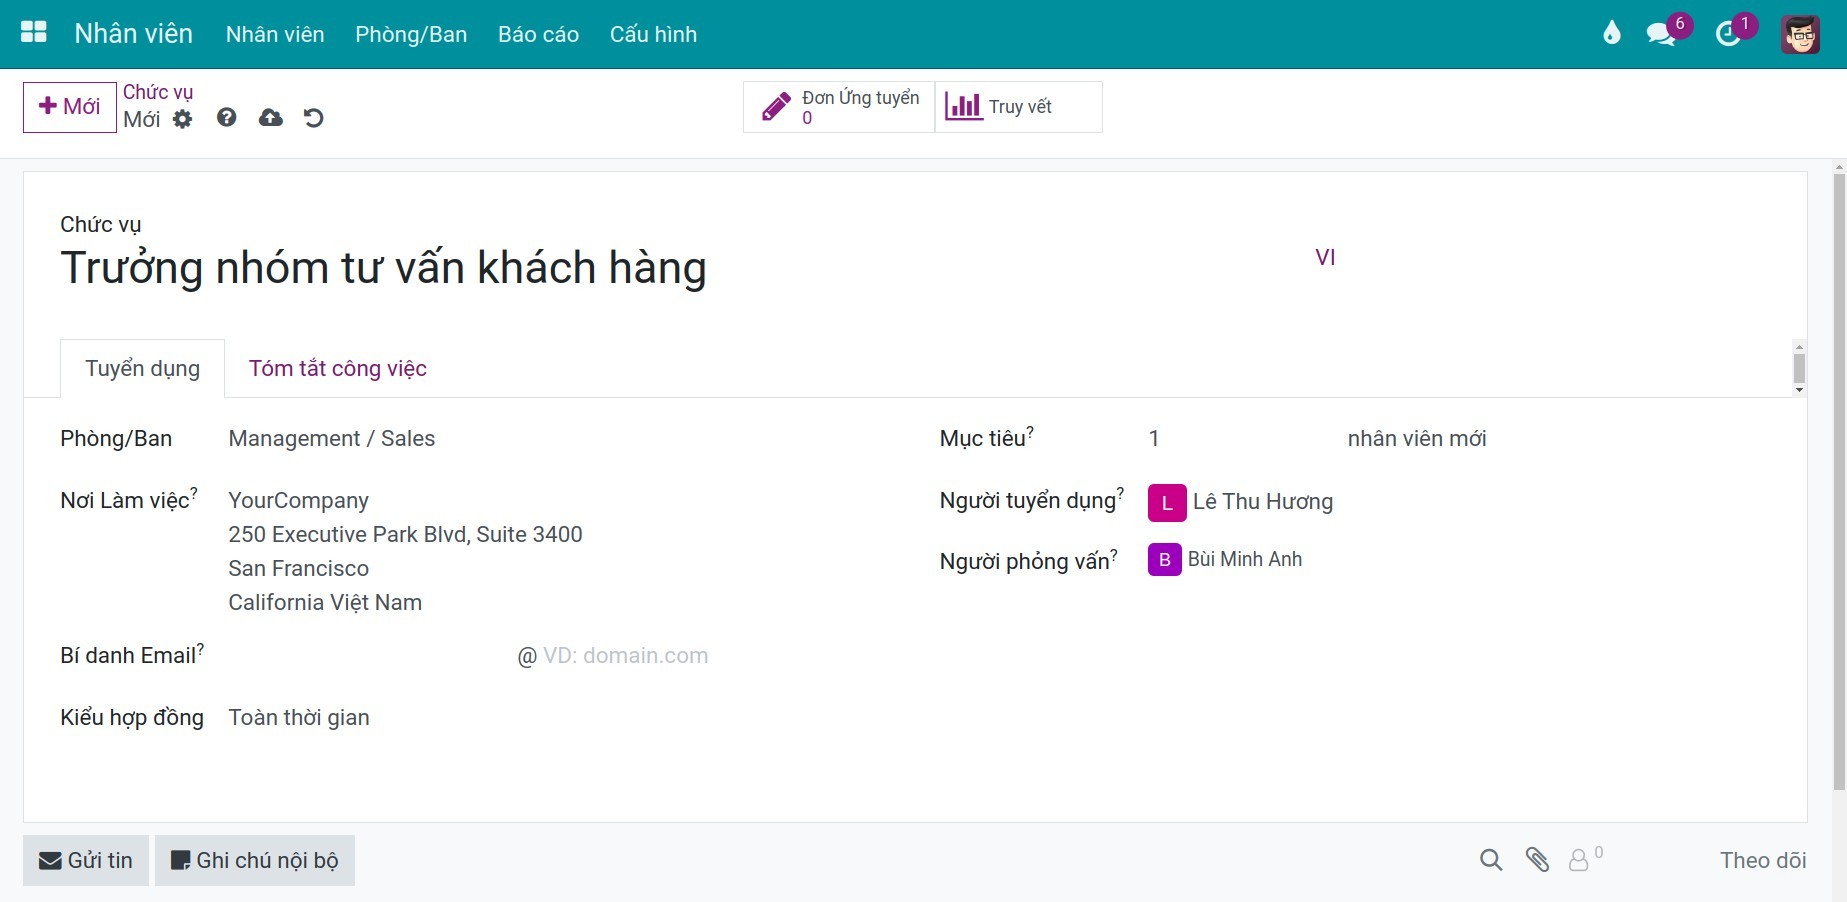The width and height of the screenshot is (1847, 902).
Task: Open the Phòng/Ban menu
Action: click(411, 34)
